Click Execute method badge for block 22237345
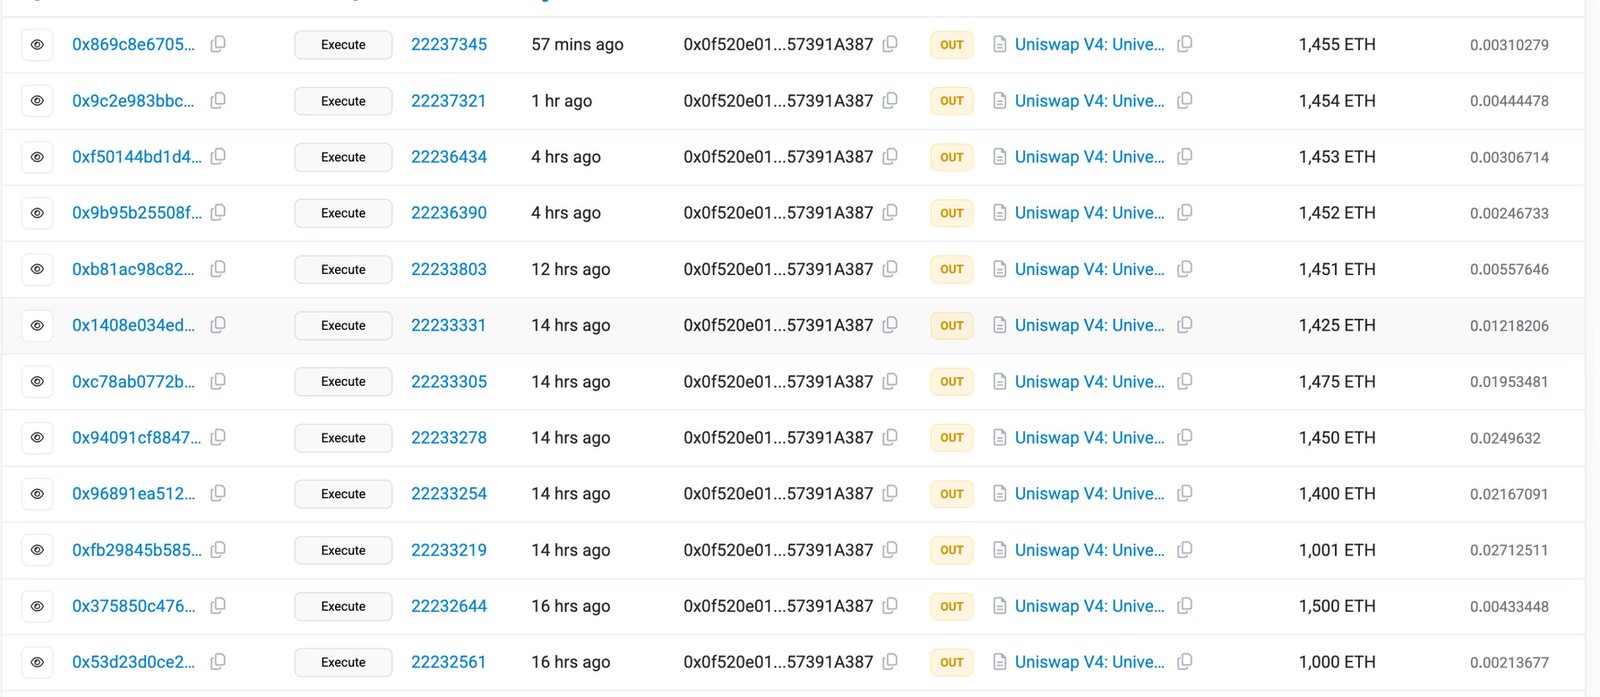The image size is (1600, 697). coord(343,45)
